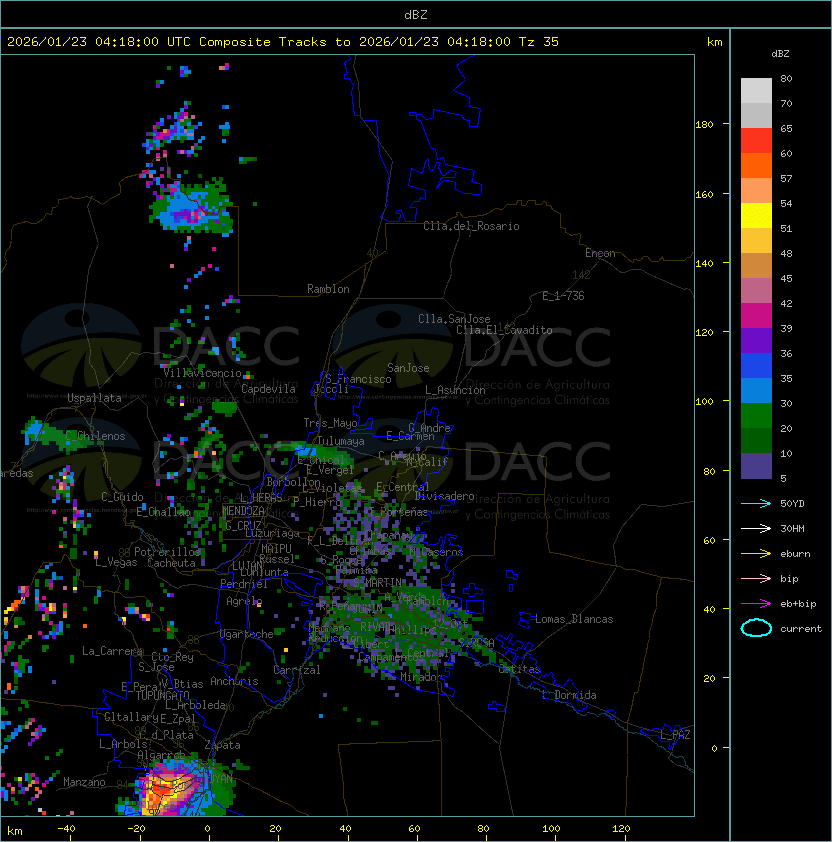Click the 'L_PAZ' place label
The image size is (832, 842).
675,735
